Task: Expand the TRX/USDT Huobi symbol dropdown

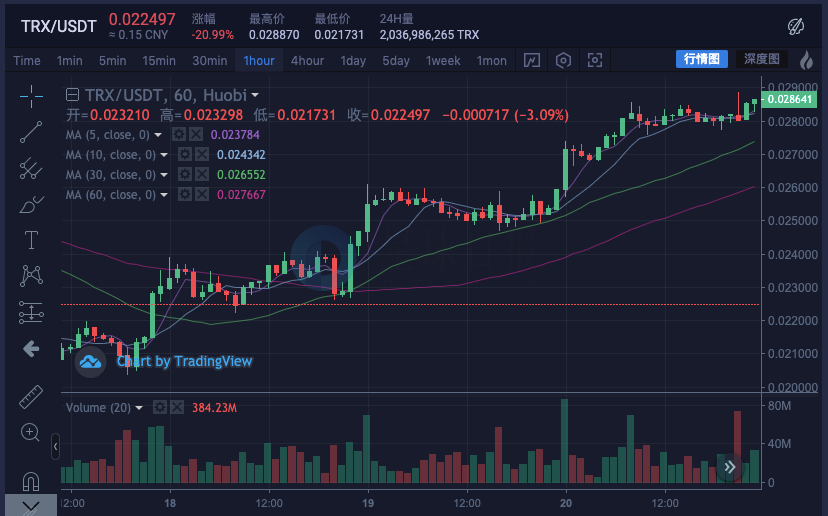Action: (255, 96)
